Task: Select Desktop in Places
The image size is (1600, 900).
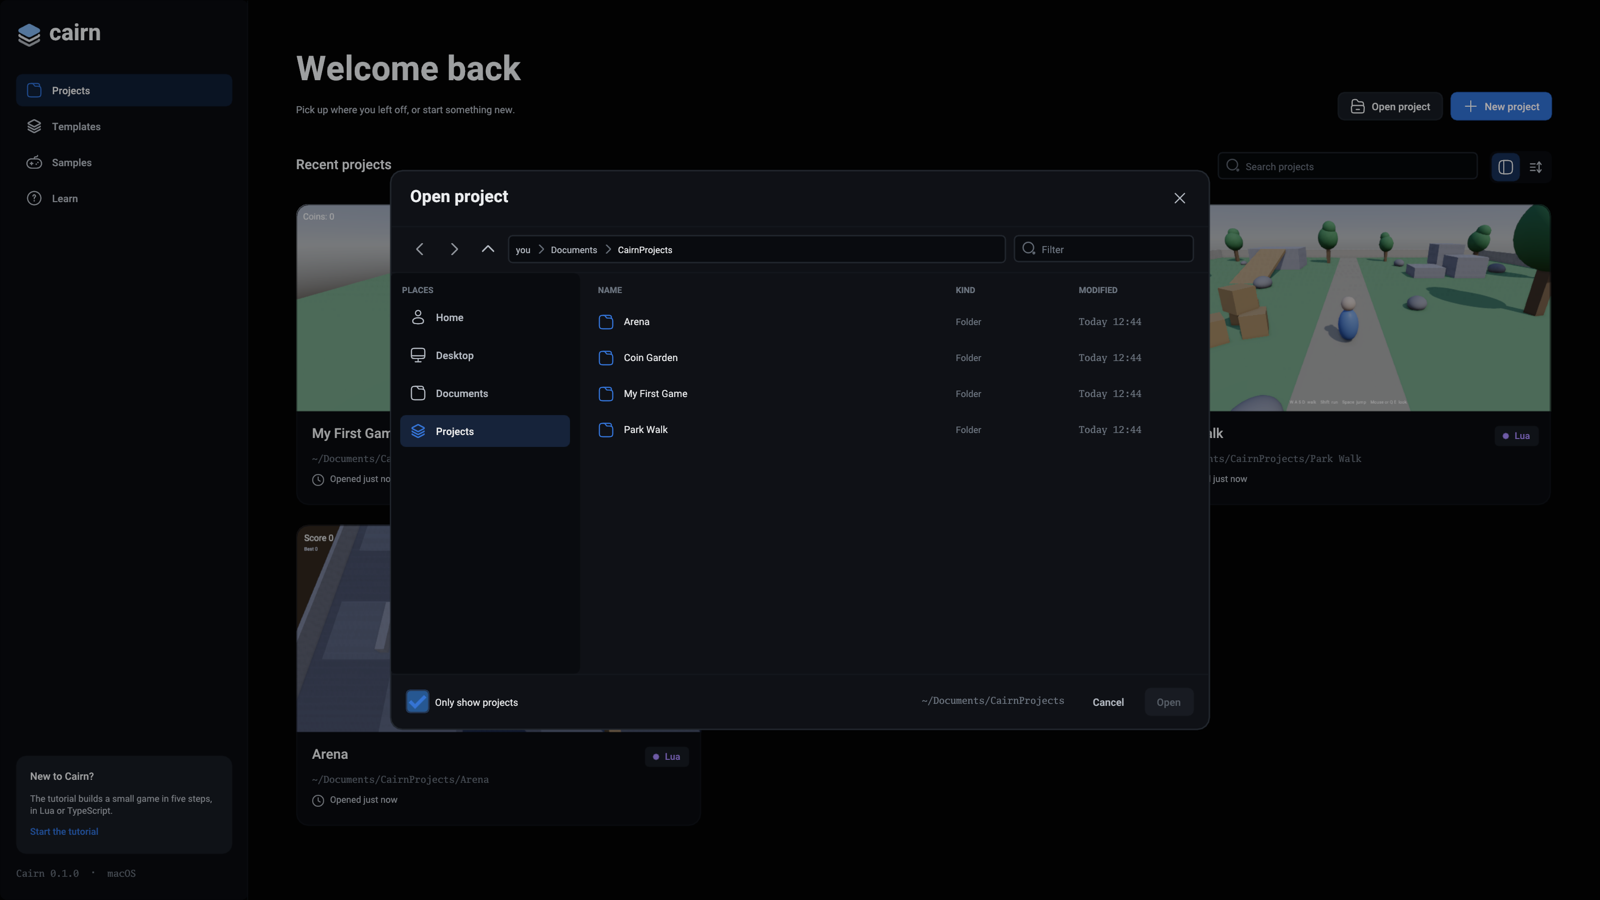Action: [x=485, y=356]
